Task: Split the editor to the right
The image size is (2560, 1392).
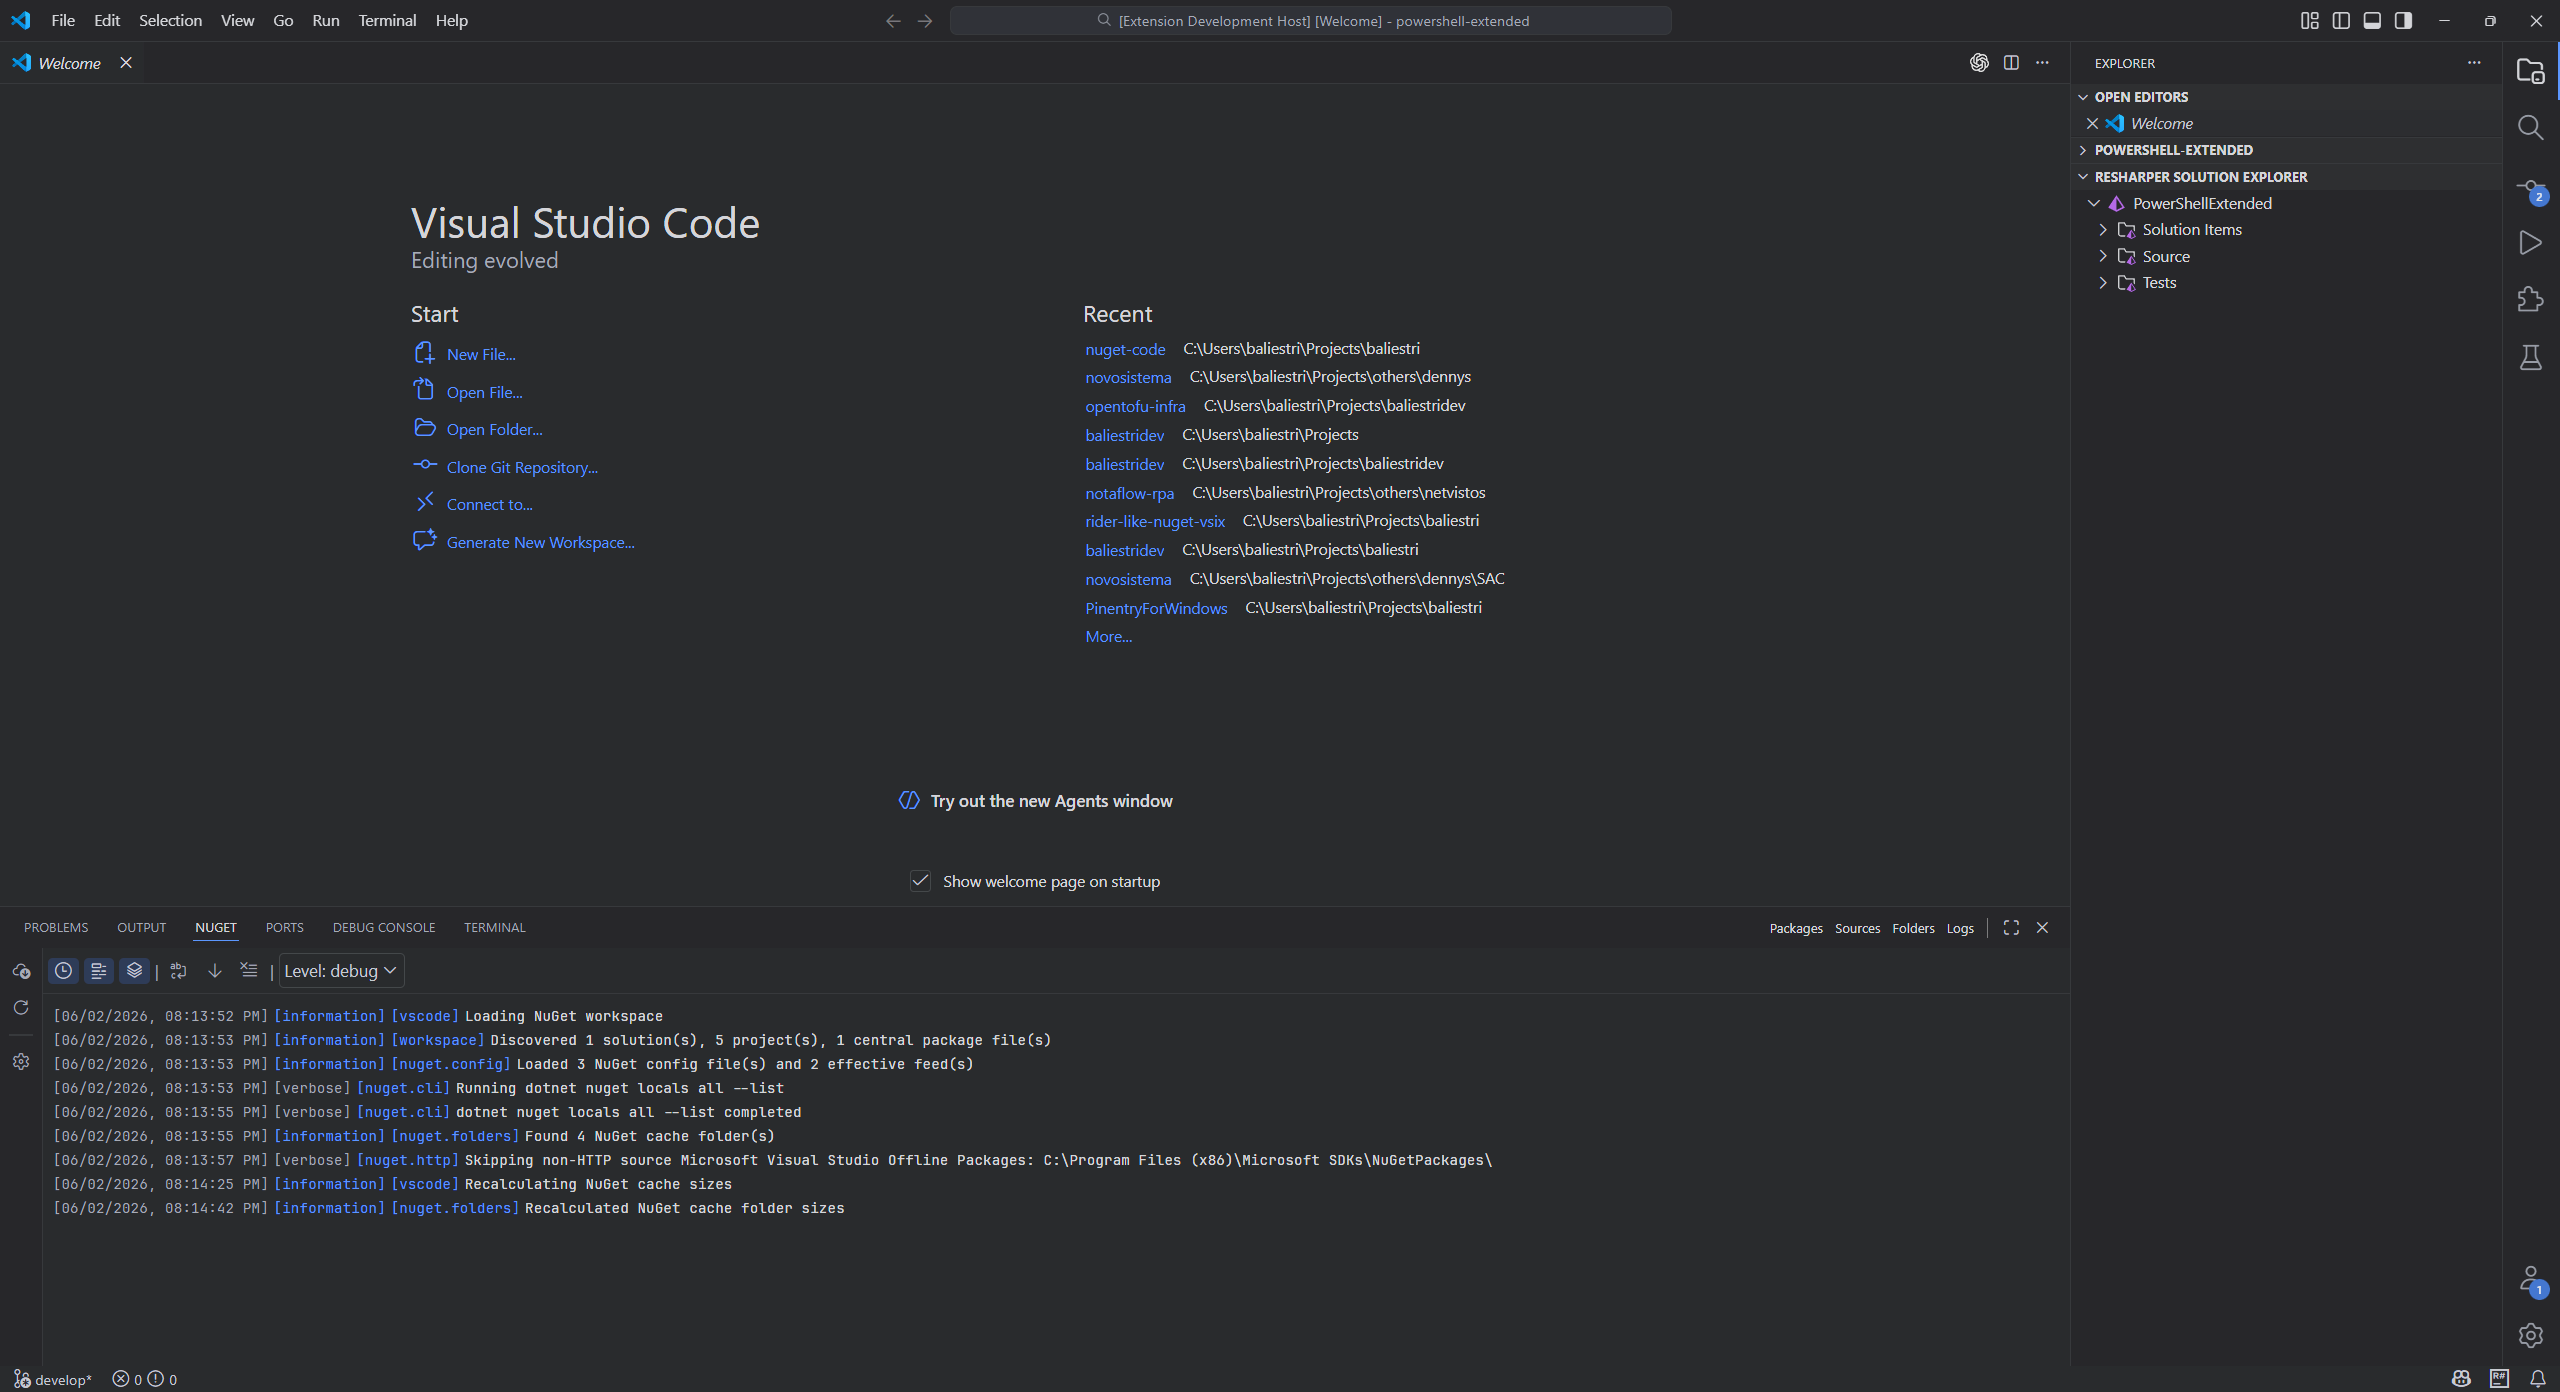Action: pos(2011,63)
